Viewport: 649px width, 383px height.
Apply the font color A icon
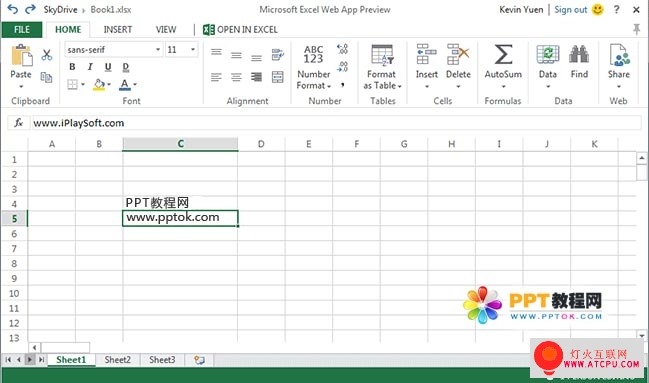(x=125, y=84)
